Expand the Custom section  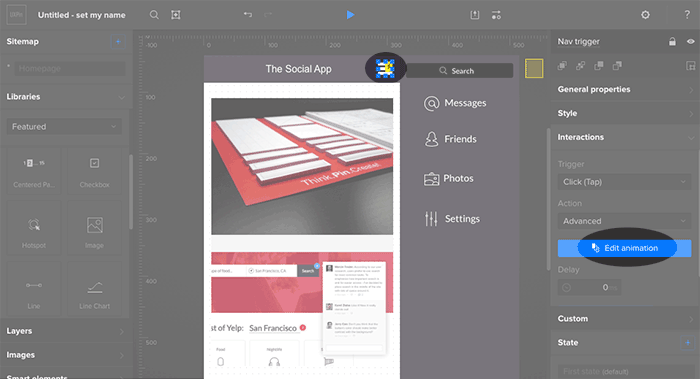tap(625, 319)
